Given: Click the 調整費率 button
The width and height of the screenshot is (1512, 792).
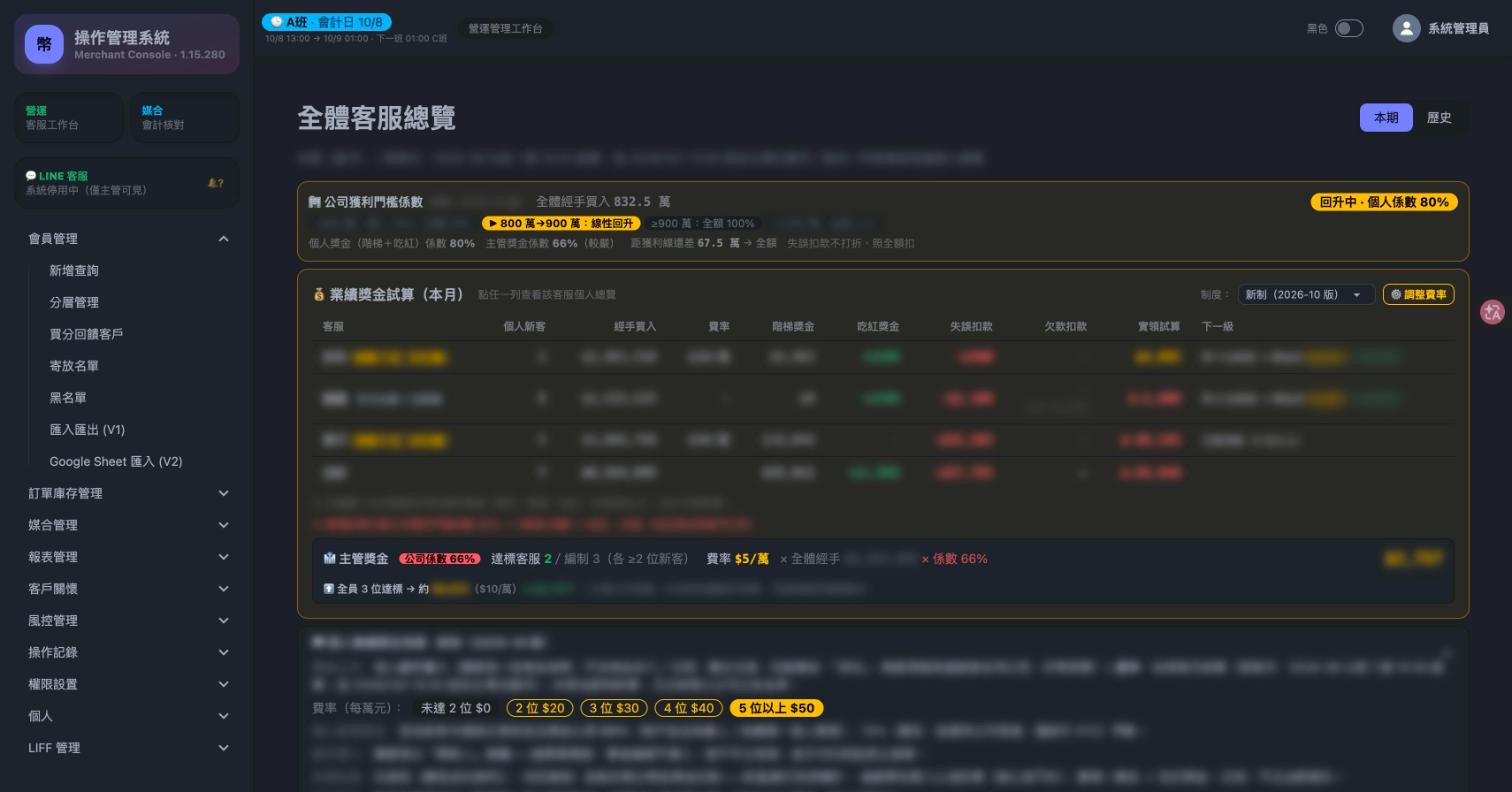Looking at the screenshot, I should (x=1418, y=295).
